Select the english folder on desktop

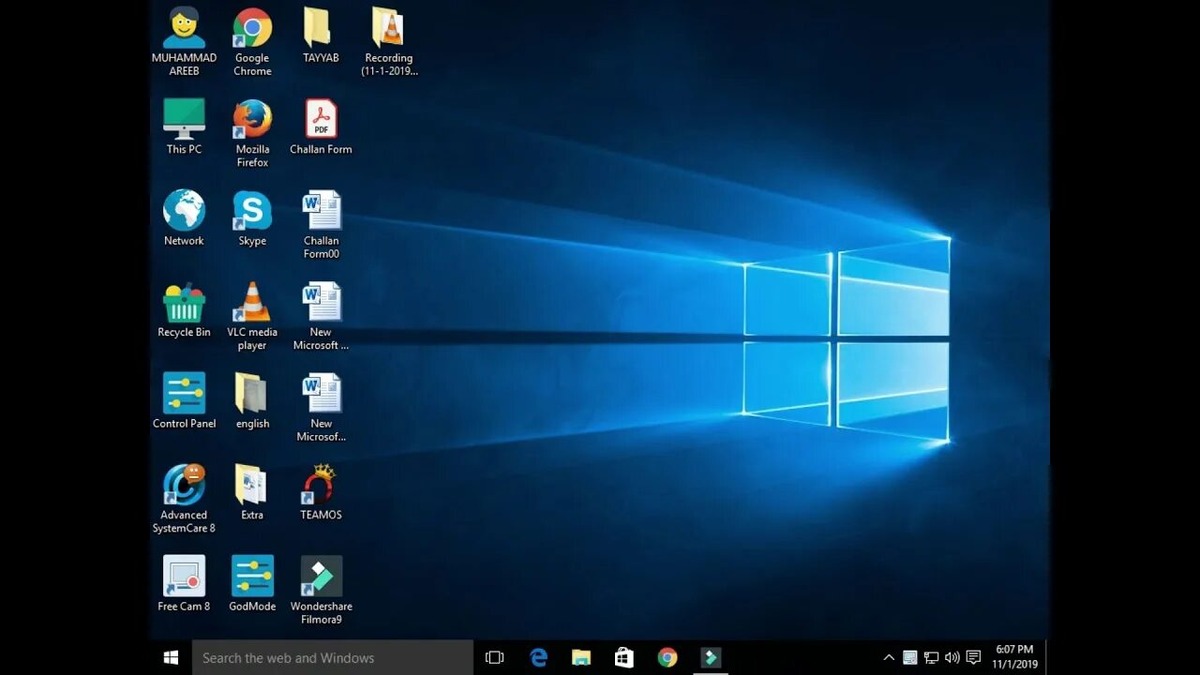(x=252, y=401)
